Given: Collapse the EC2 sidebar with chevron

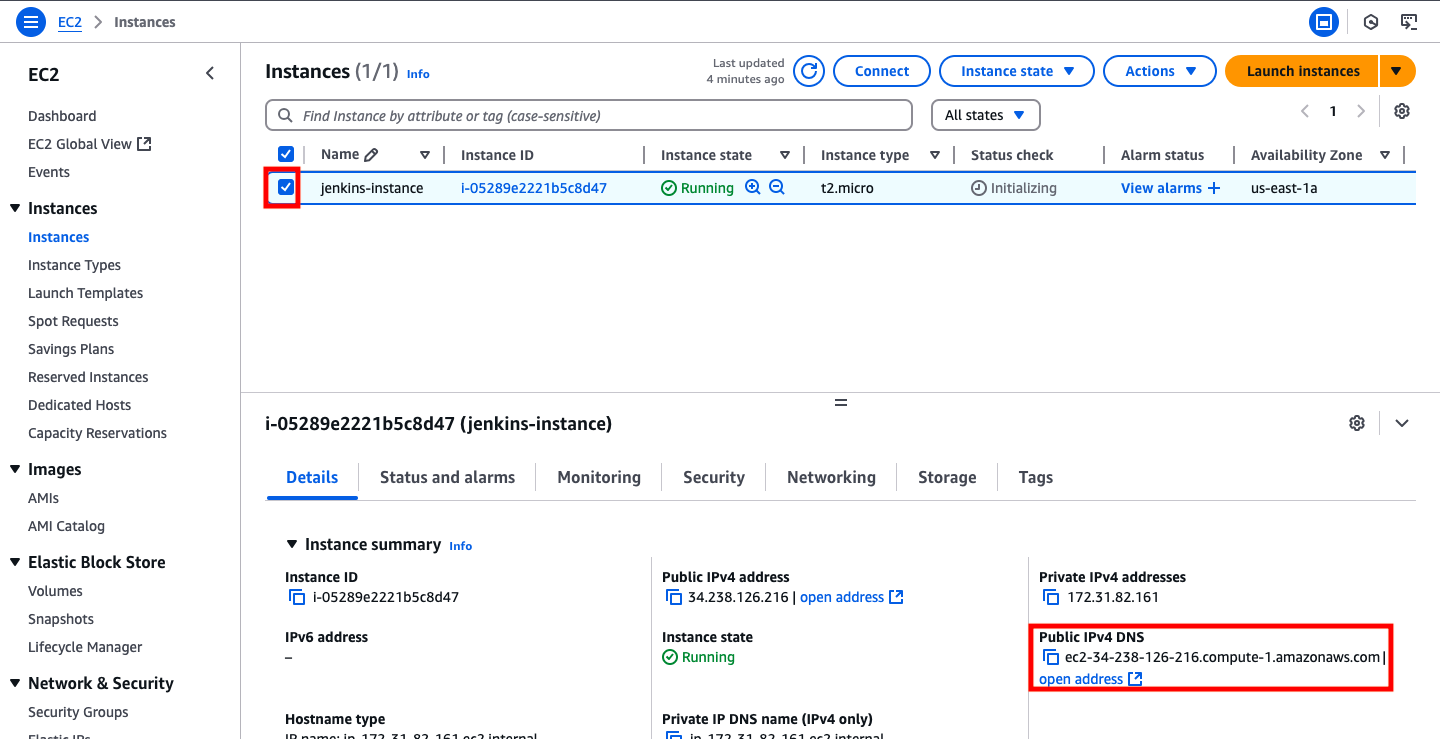Looking at the screenshot, I should pyautogui.click(x=210, y=73).
